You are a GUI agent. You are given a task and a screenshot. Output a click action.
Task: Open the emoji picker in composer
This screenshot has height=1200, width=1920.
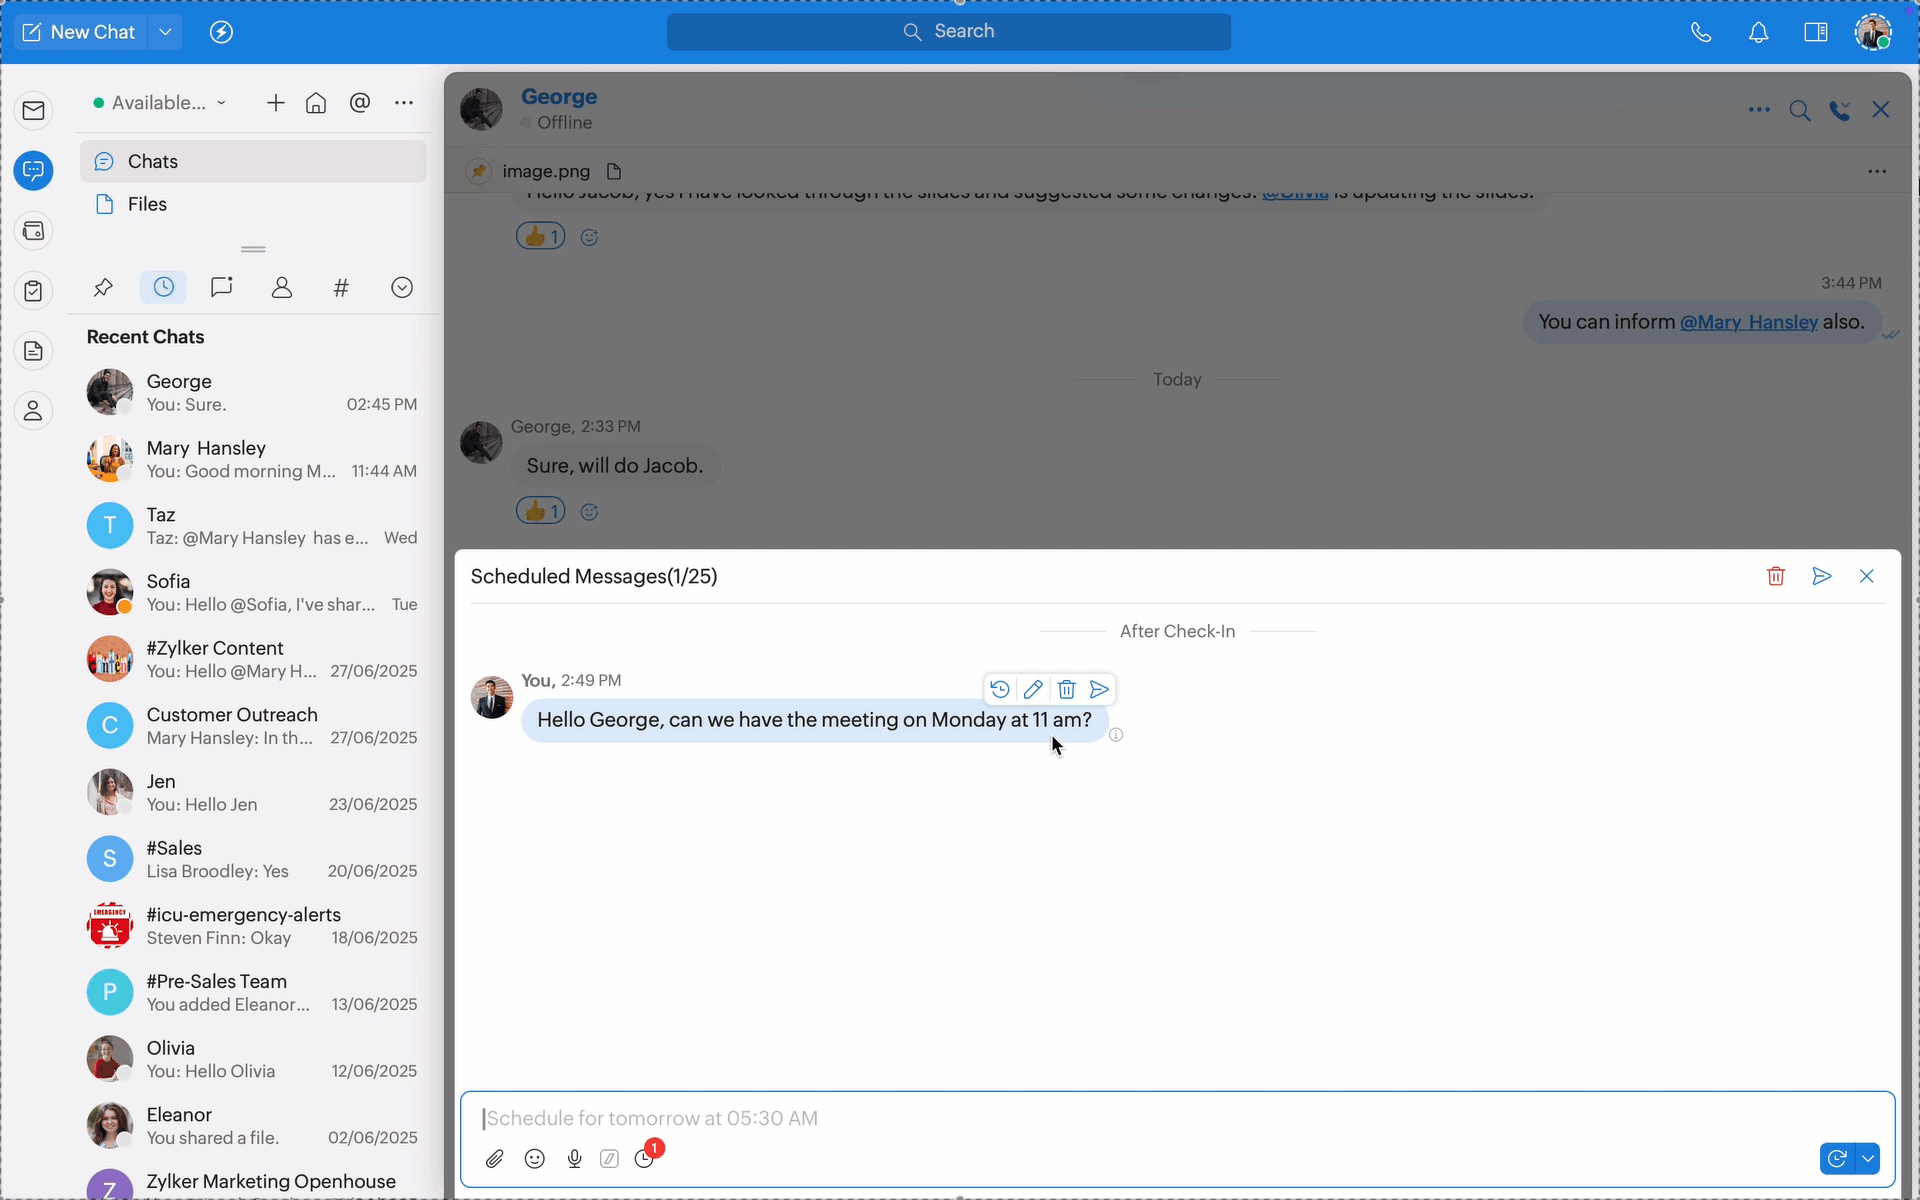[x=535, y=1159]
